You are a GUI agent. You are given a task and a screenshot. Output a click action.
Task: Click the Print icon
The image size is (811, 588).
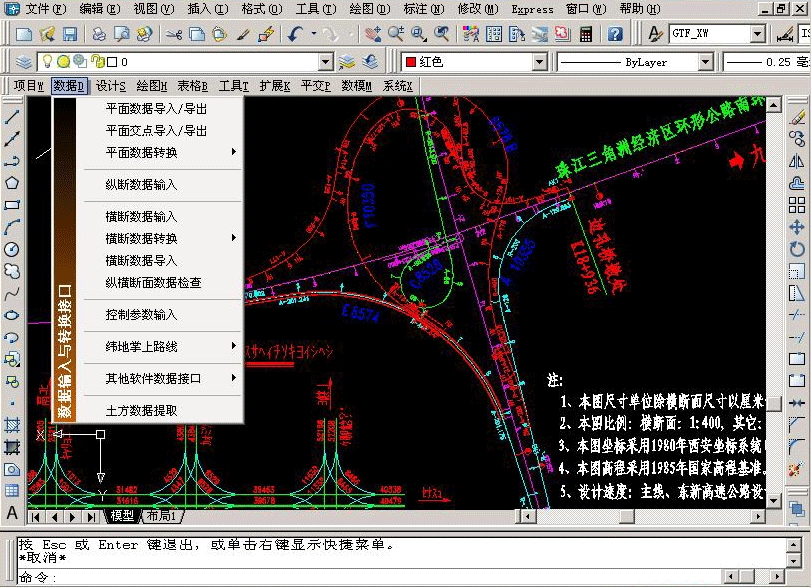tap(99, 34)
